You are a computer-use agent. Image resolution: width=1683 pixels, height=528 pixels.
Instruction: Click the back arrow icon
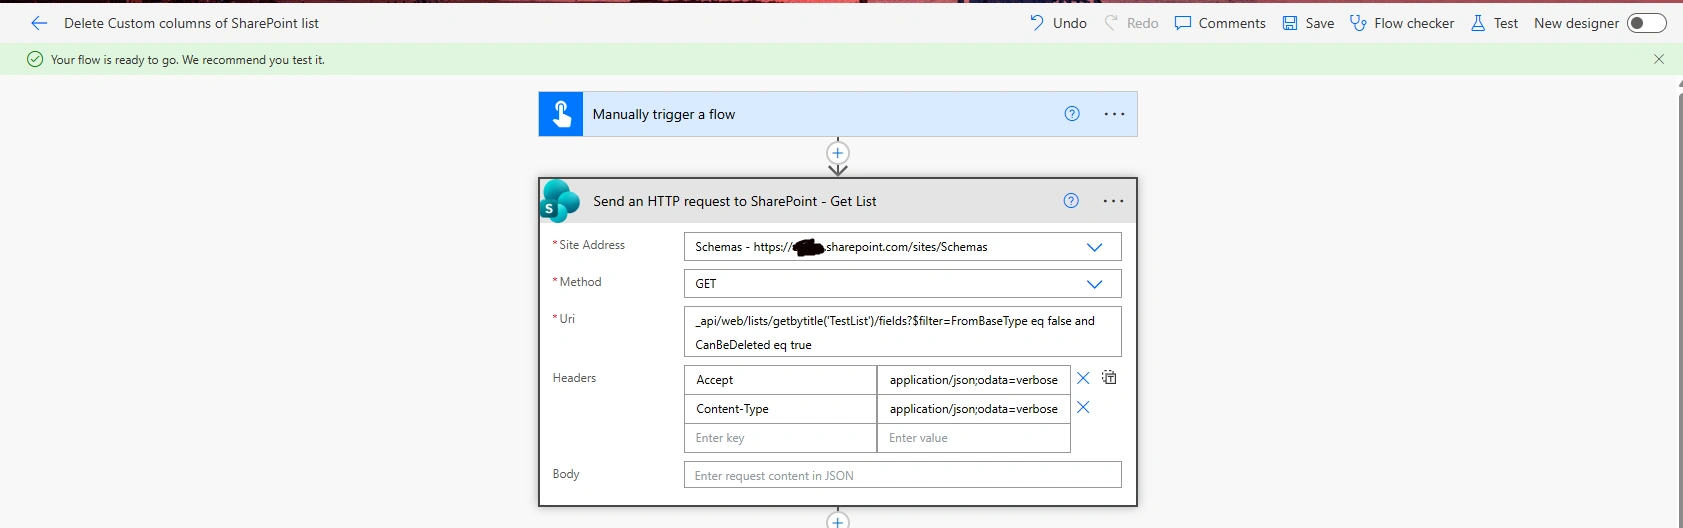[x=39, y=23]
